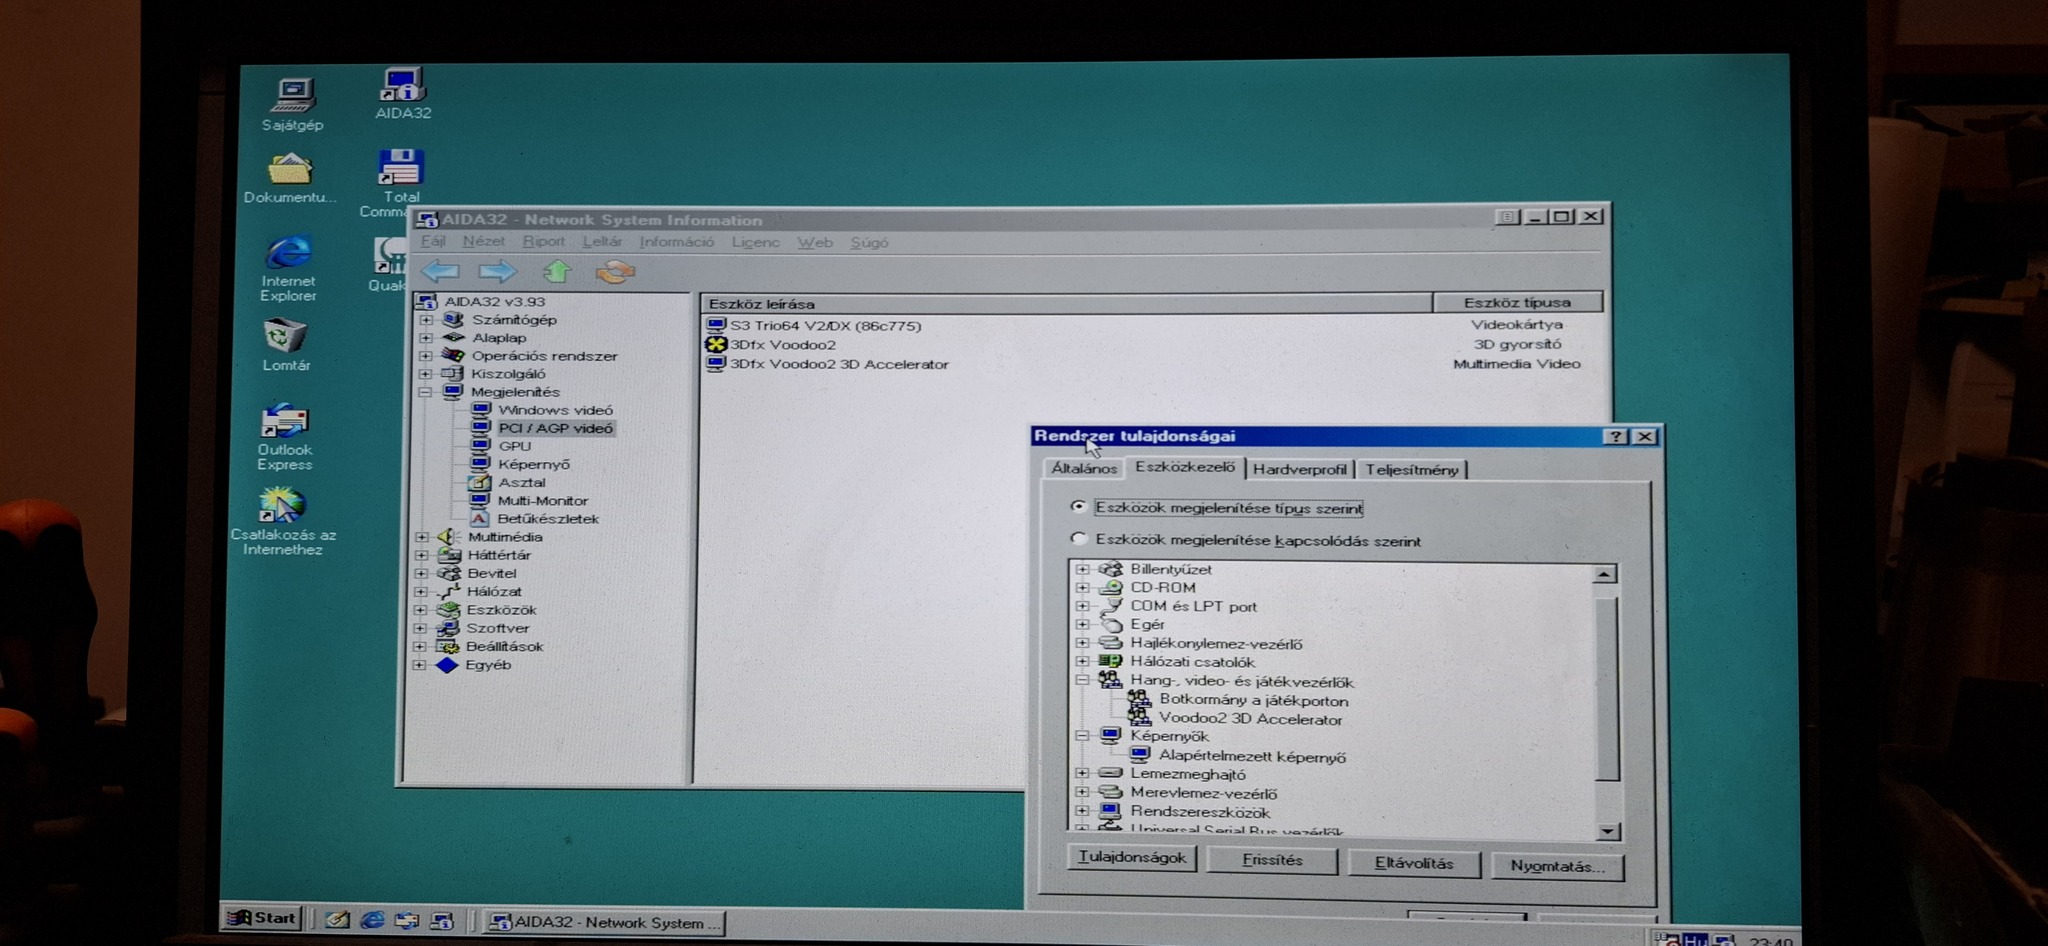Select Alapértelmezett képernyő device

tap(1252, 757)
